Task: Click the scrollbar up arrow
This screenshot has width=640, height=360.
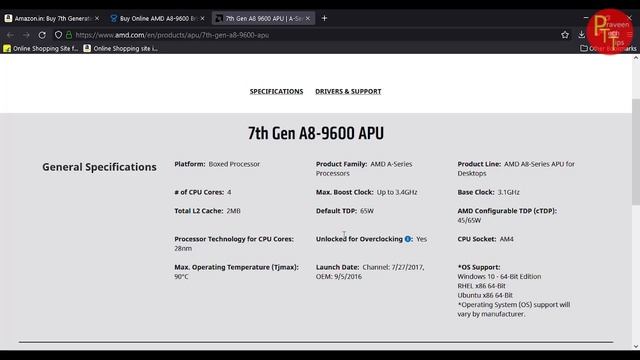Action: point(636,58)
